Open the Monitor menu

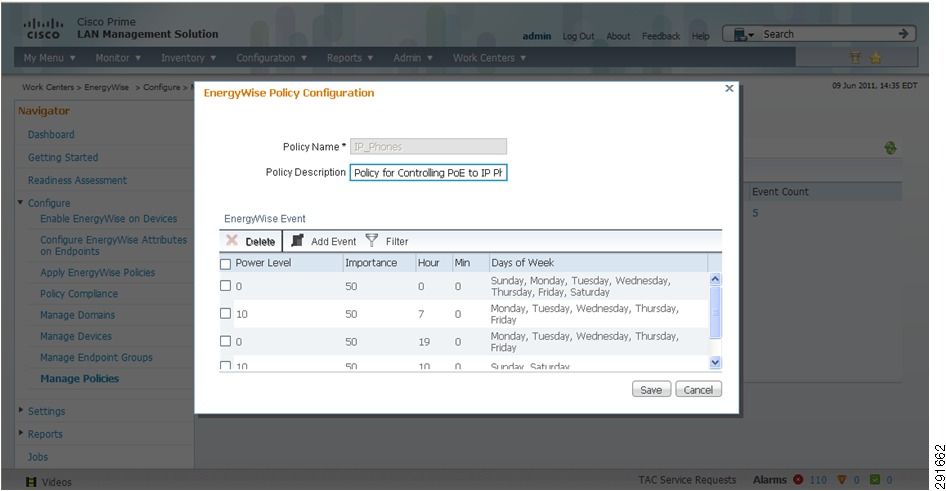[118, 58]
